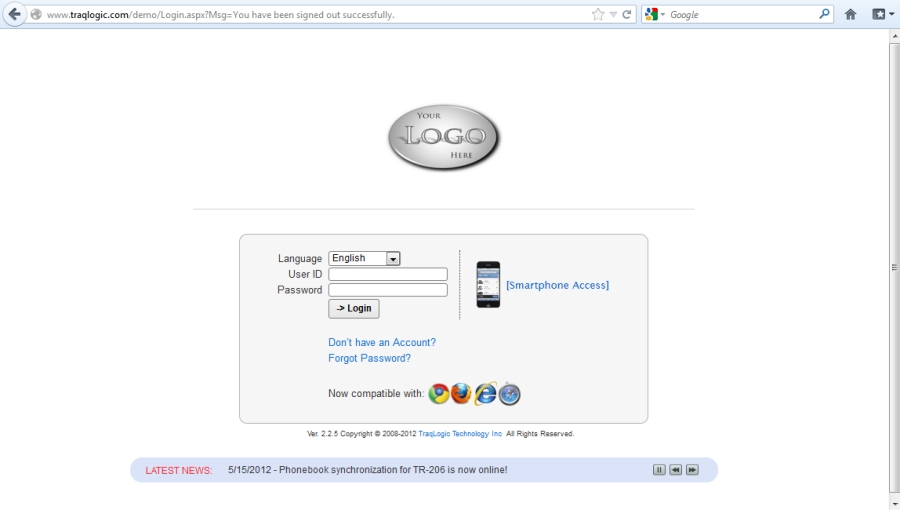Focus the User ID text field
This screenshot has height=510, width=900.
(x=388, y=274)
